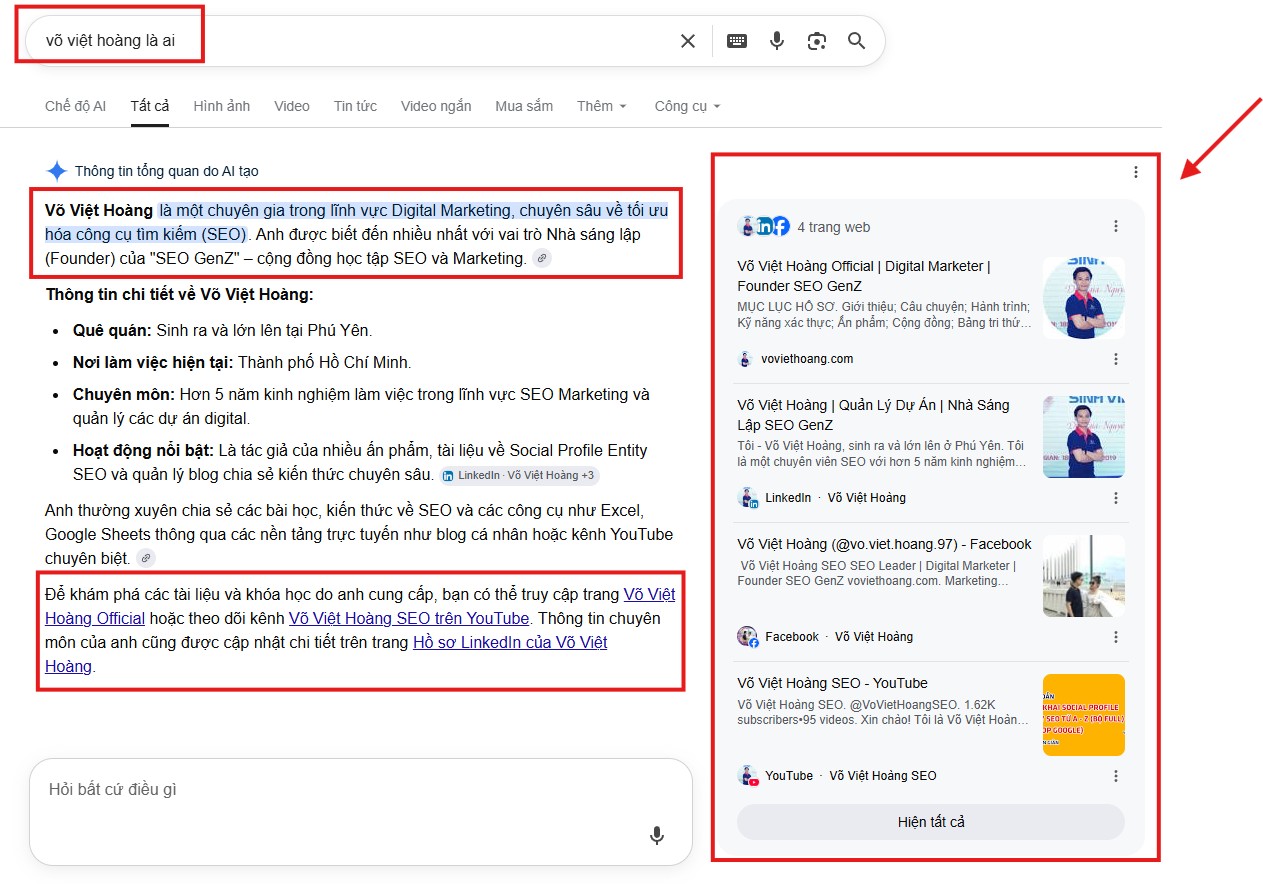Screen dimensions: 1263x884
Task: Start voice search with microphone icon in search bar
Action: (777, 41)
